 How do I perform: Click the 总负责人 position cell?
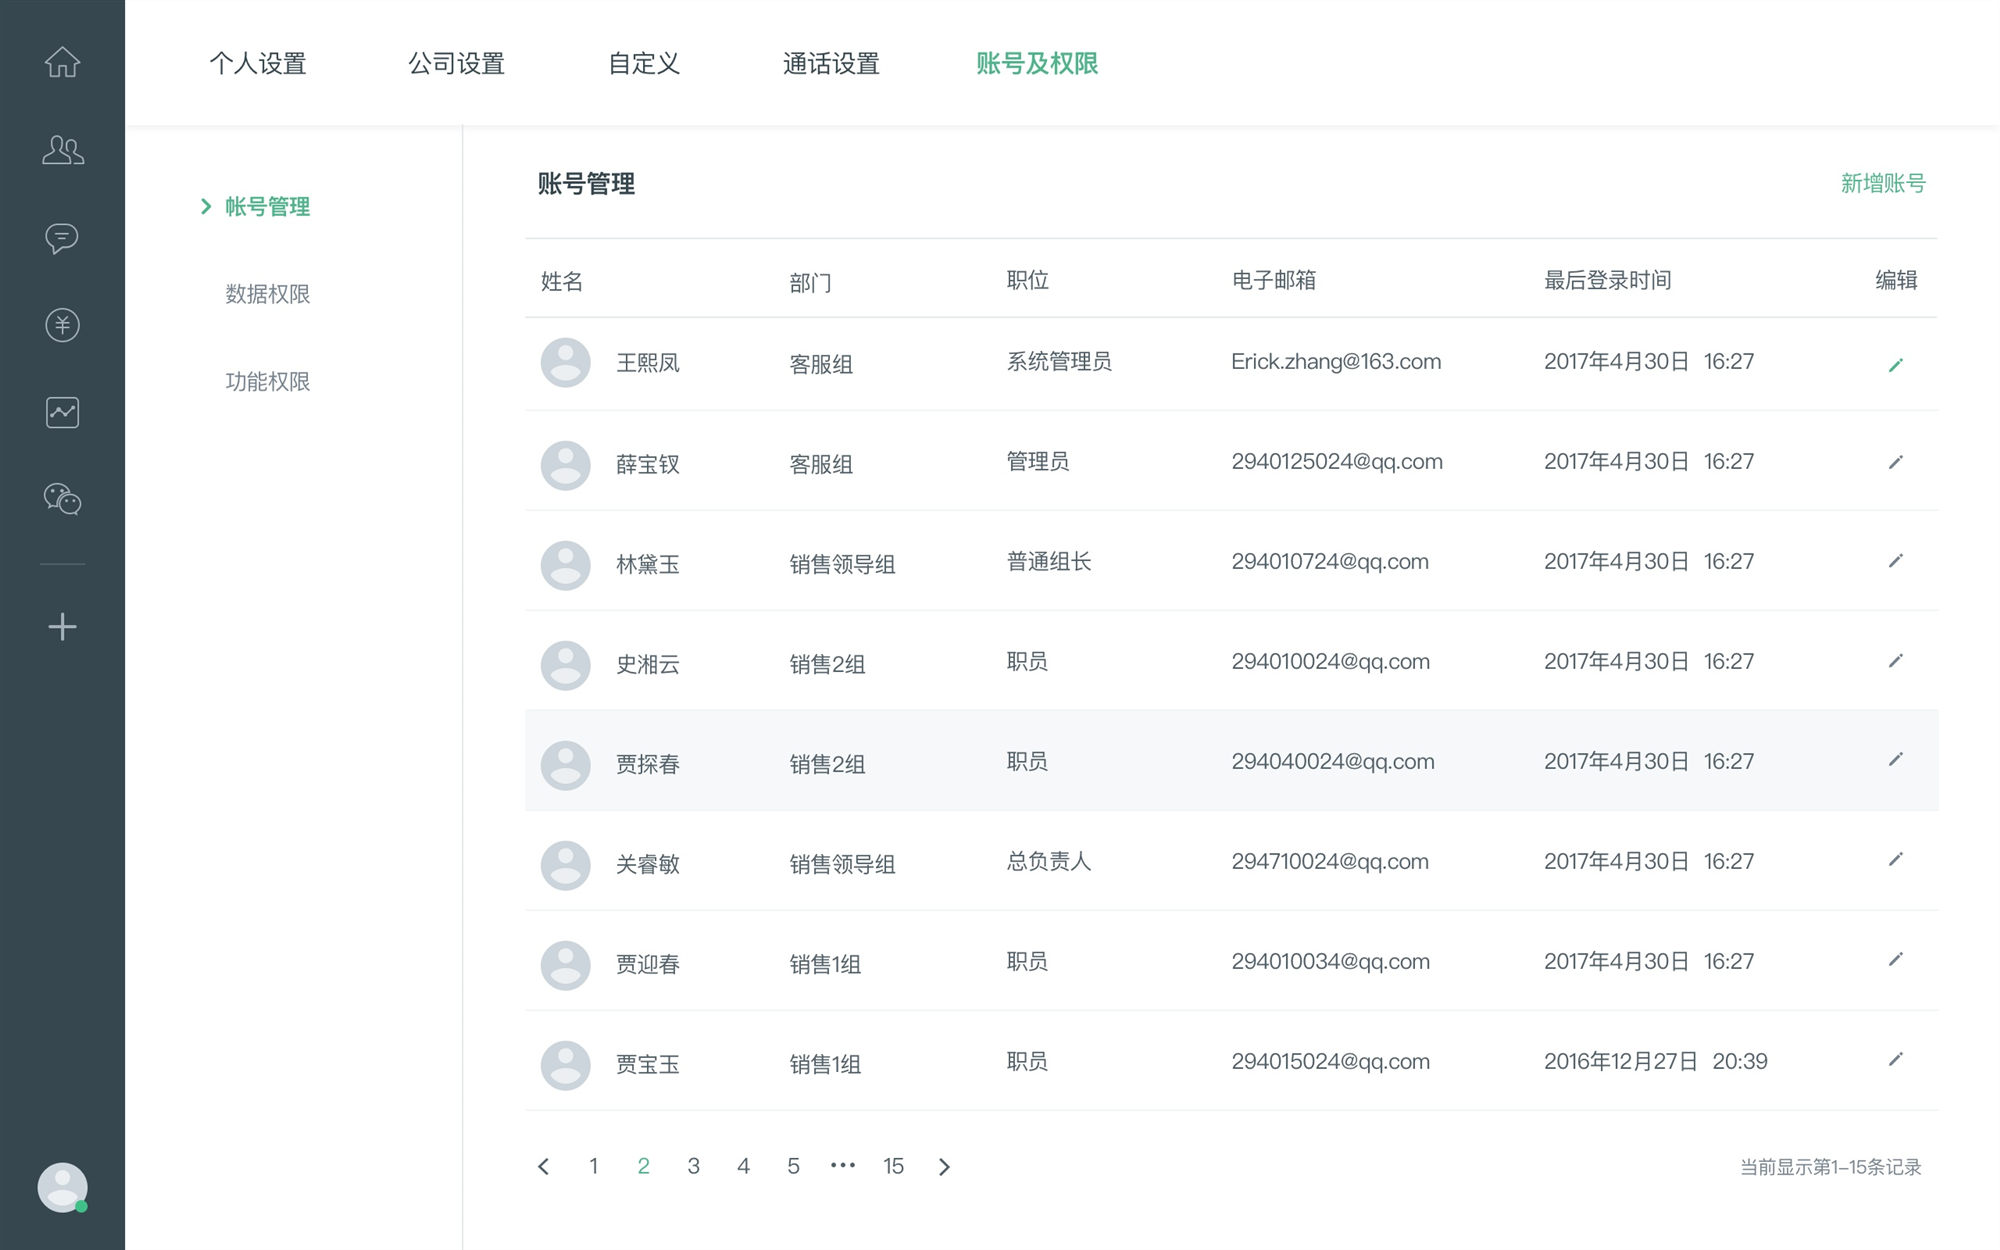(1048, 861)
